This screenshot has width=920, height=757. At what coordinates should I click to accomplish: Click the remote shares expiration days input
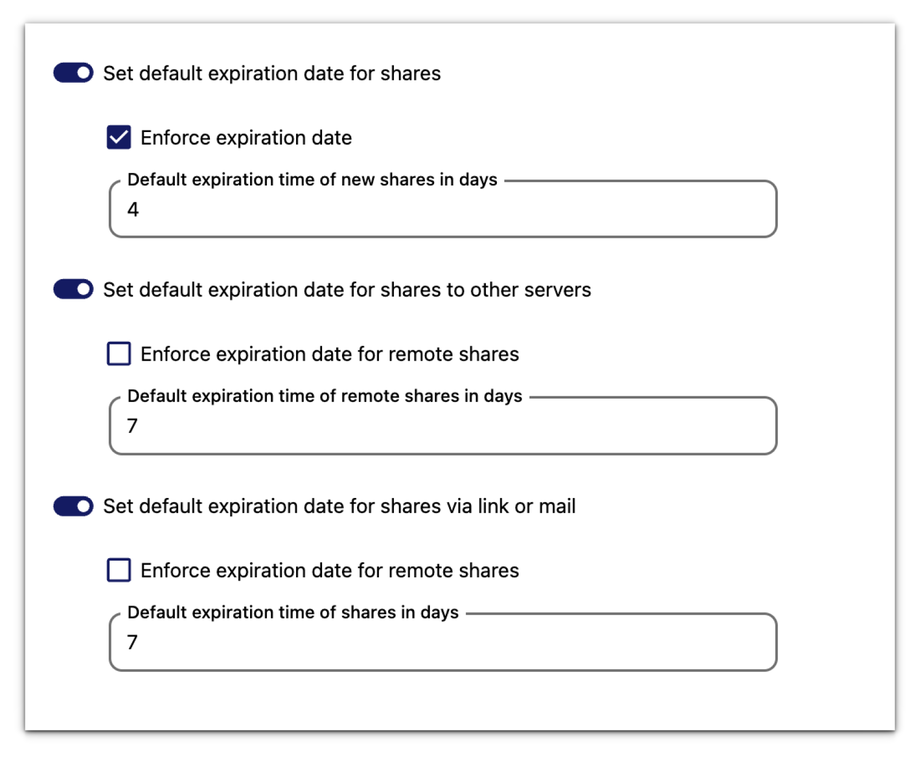442,428
